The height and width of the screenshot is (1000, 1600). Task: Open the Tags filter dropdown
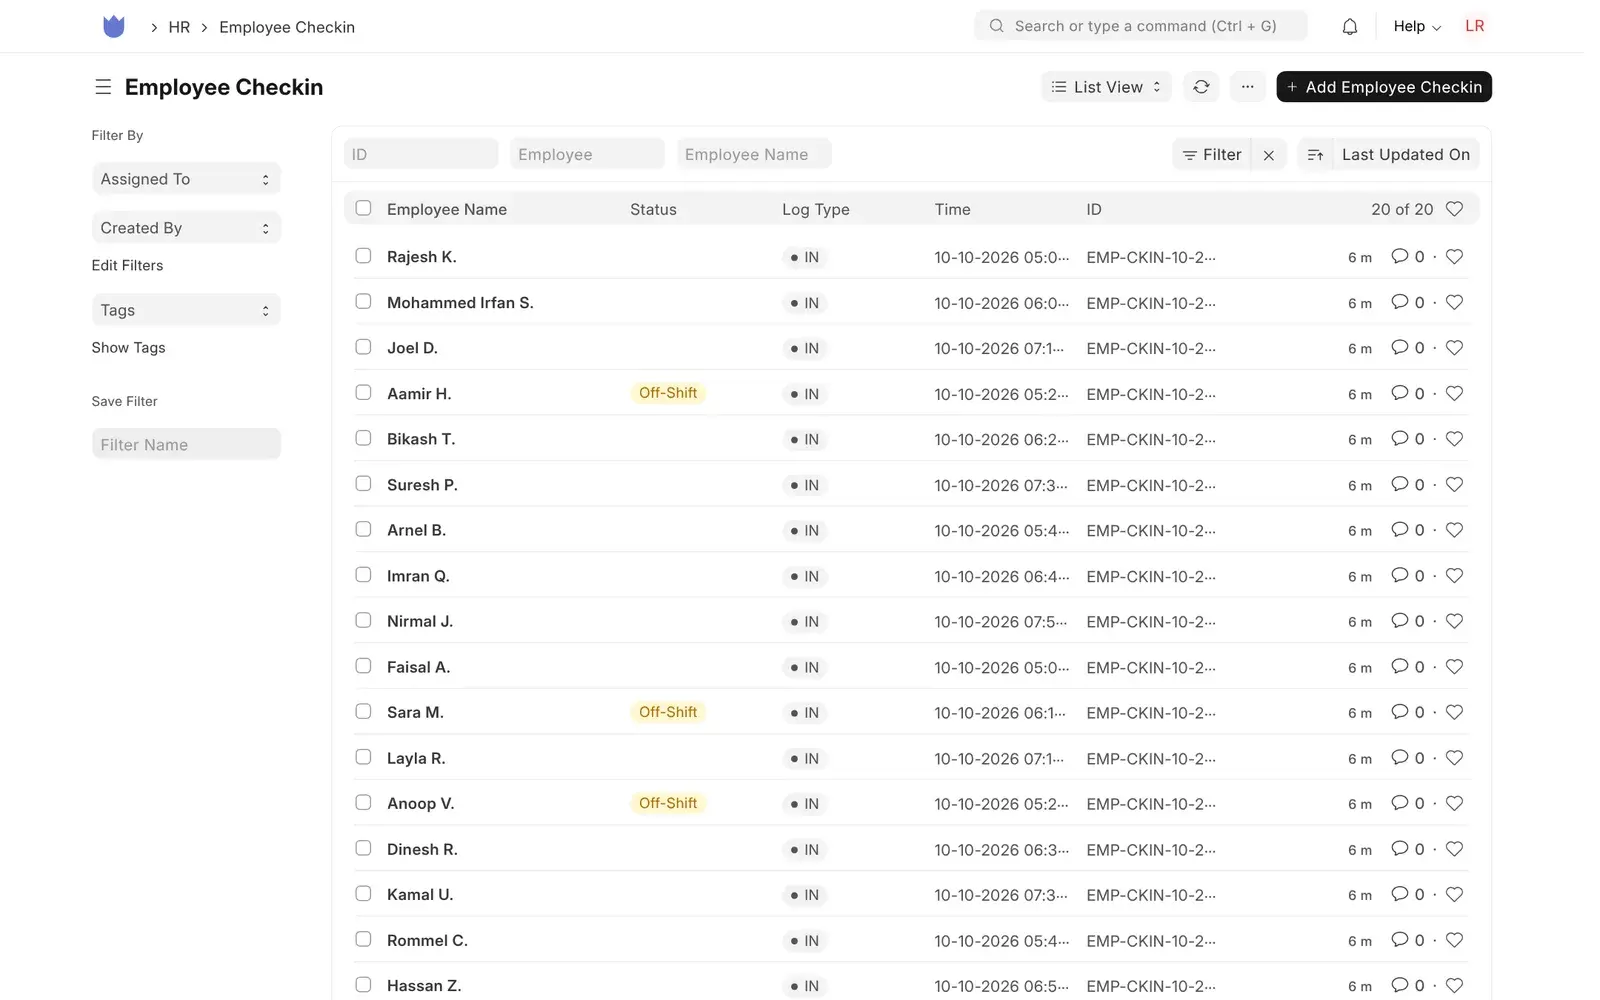point(186,310)
